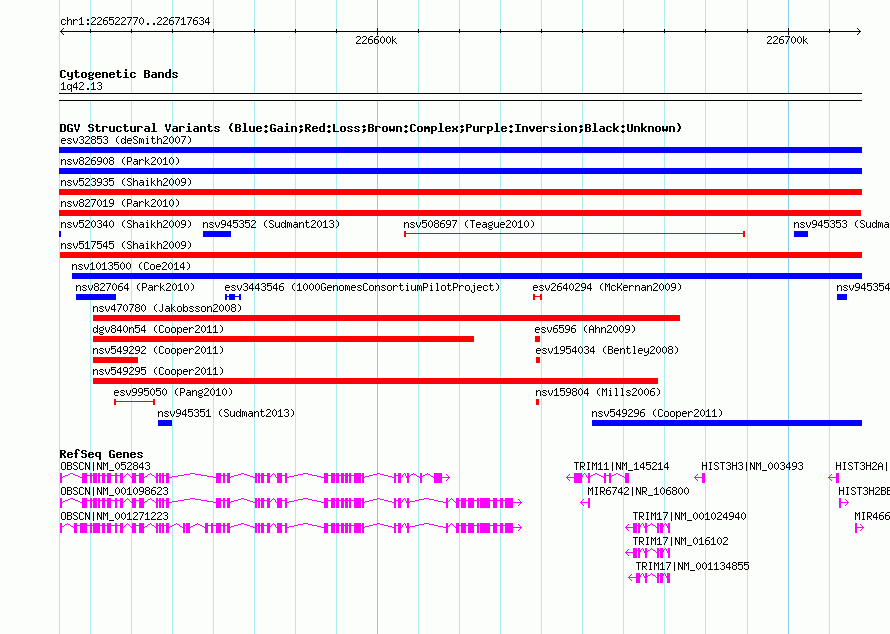Click chr1:226522770..226717634 coordinate text
The height and width of the screenshot is (634, 890).
pyautogui.click(x=135, y=21)
